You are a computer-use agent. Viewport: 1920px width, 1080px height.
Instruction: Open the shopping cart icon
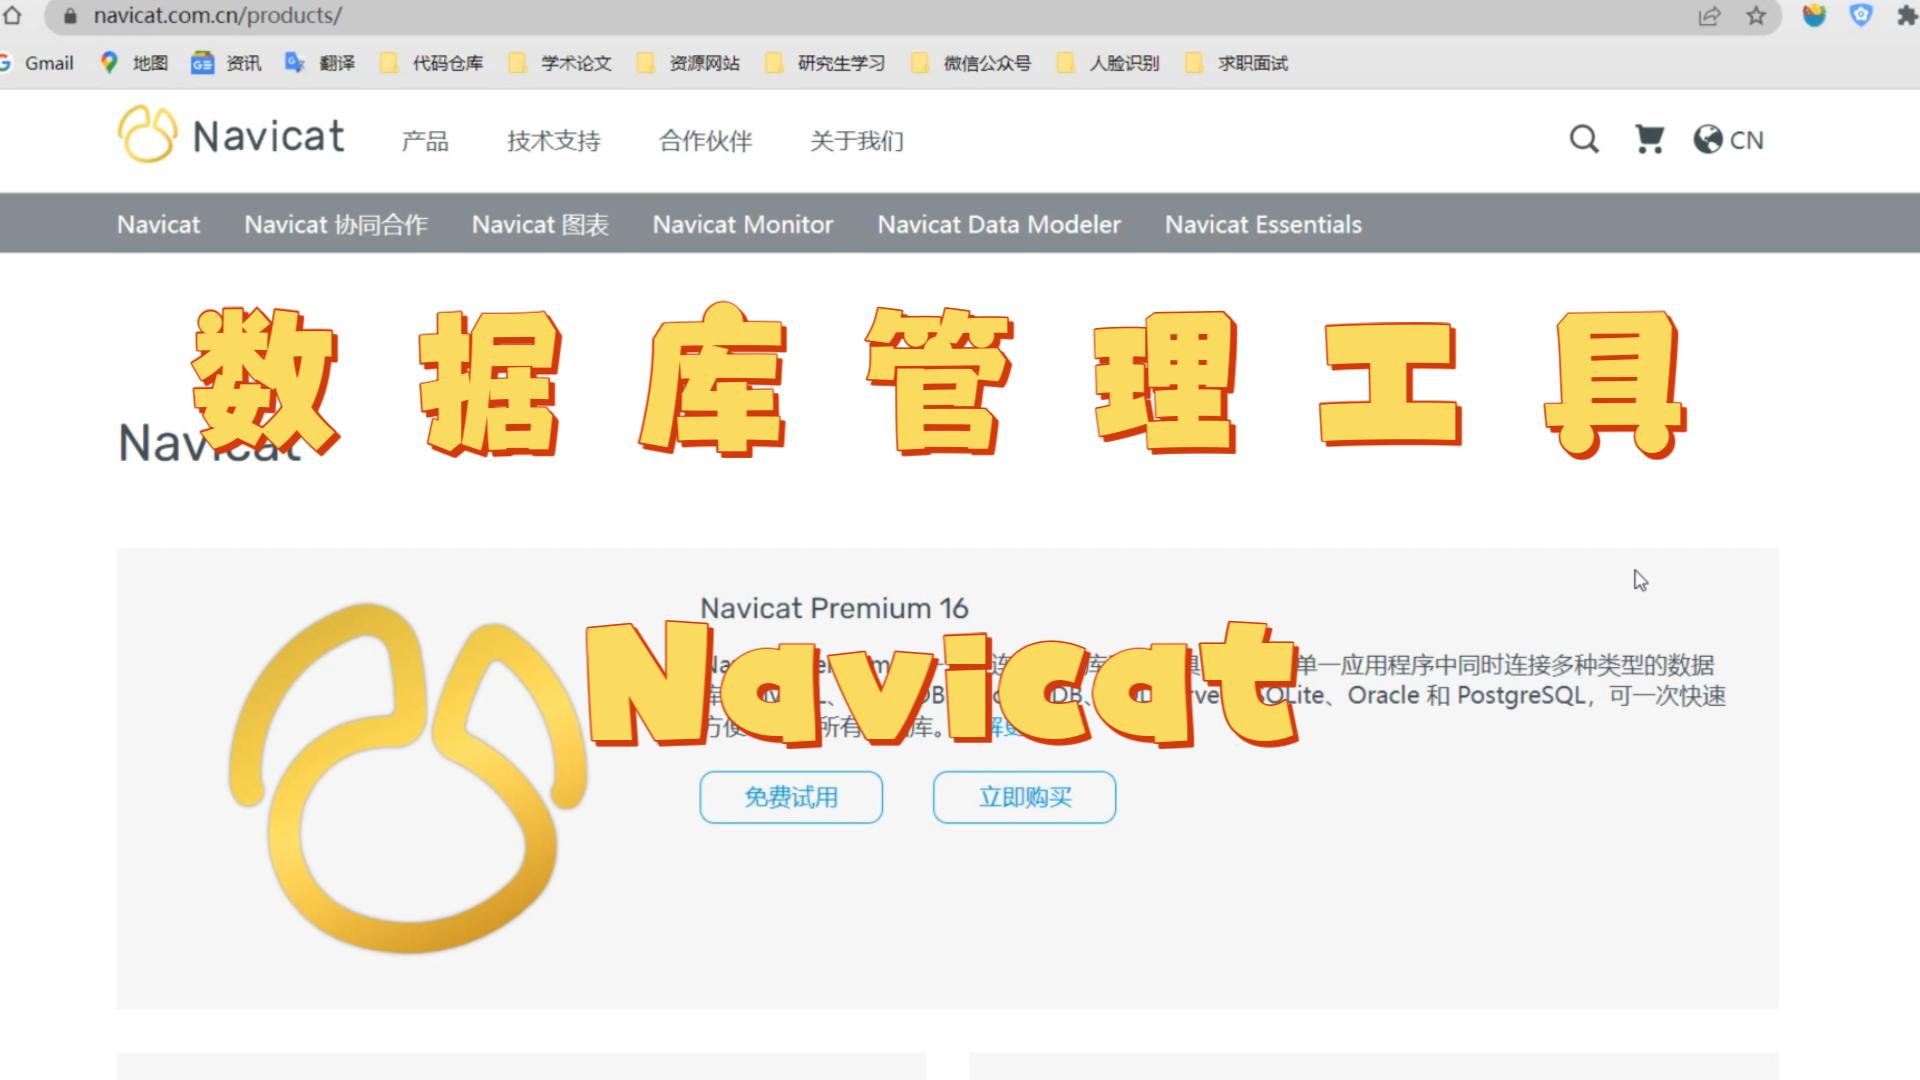[1649, 139]
